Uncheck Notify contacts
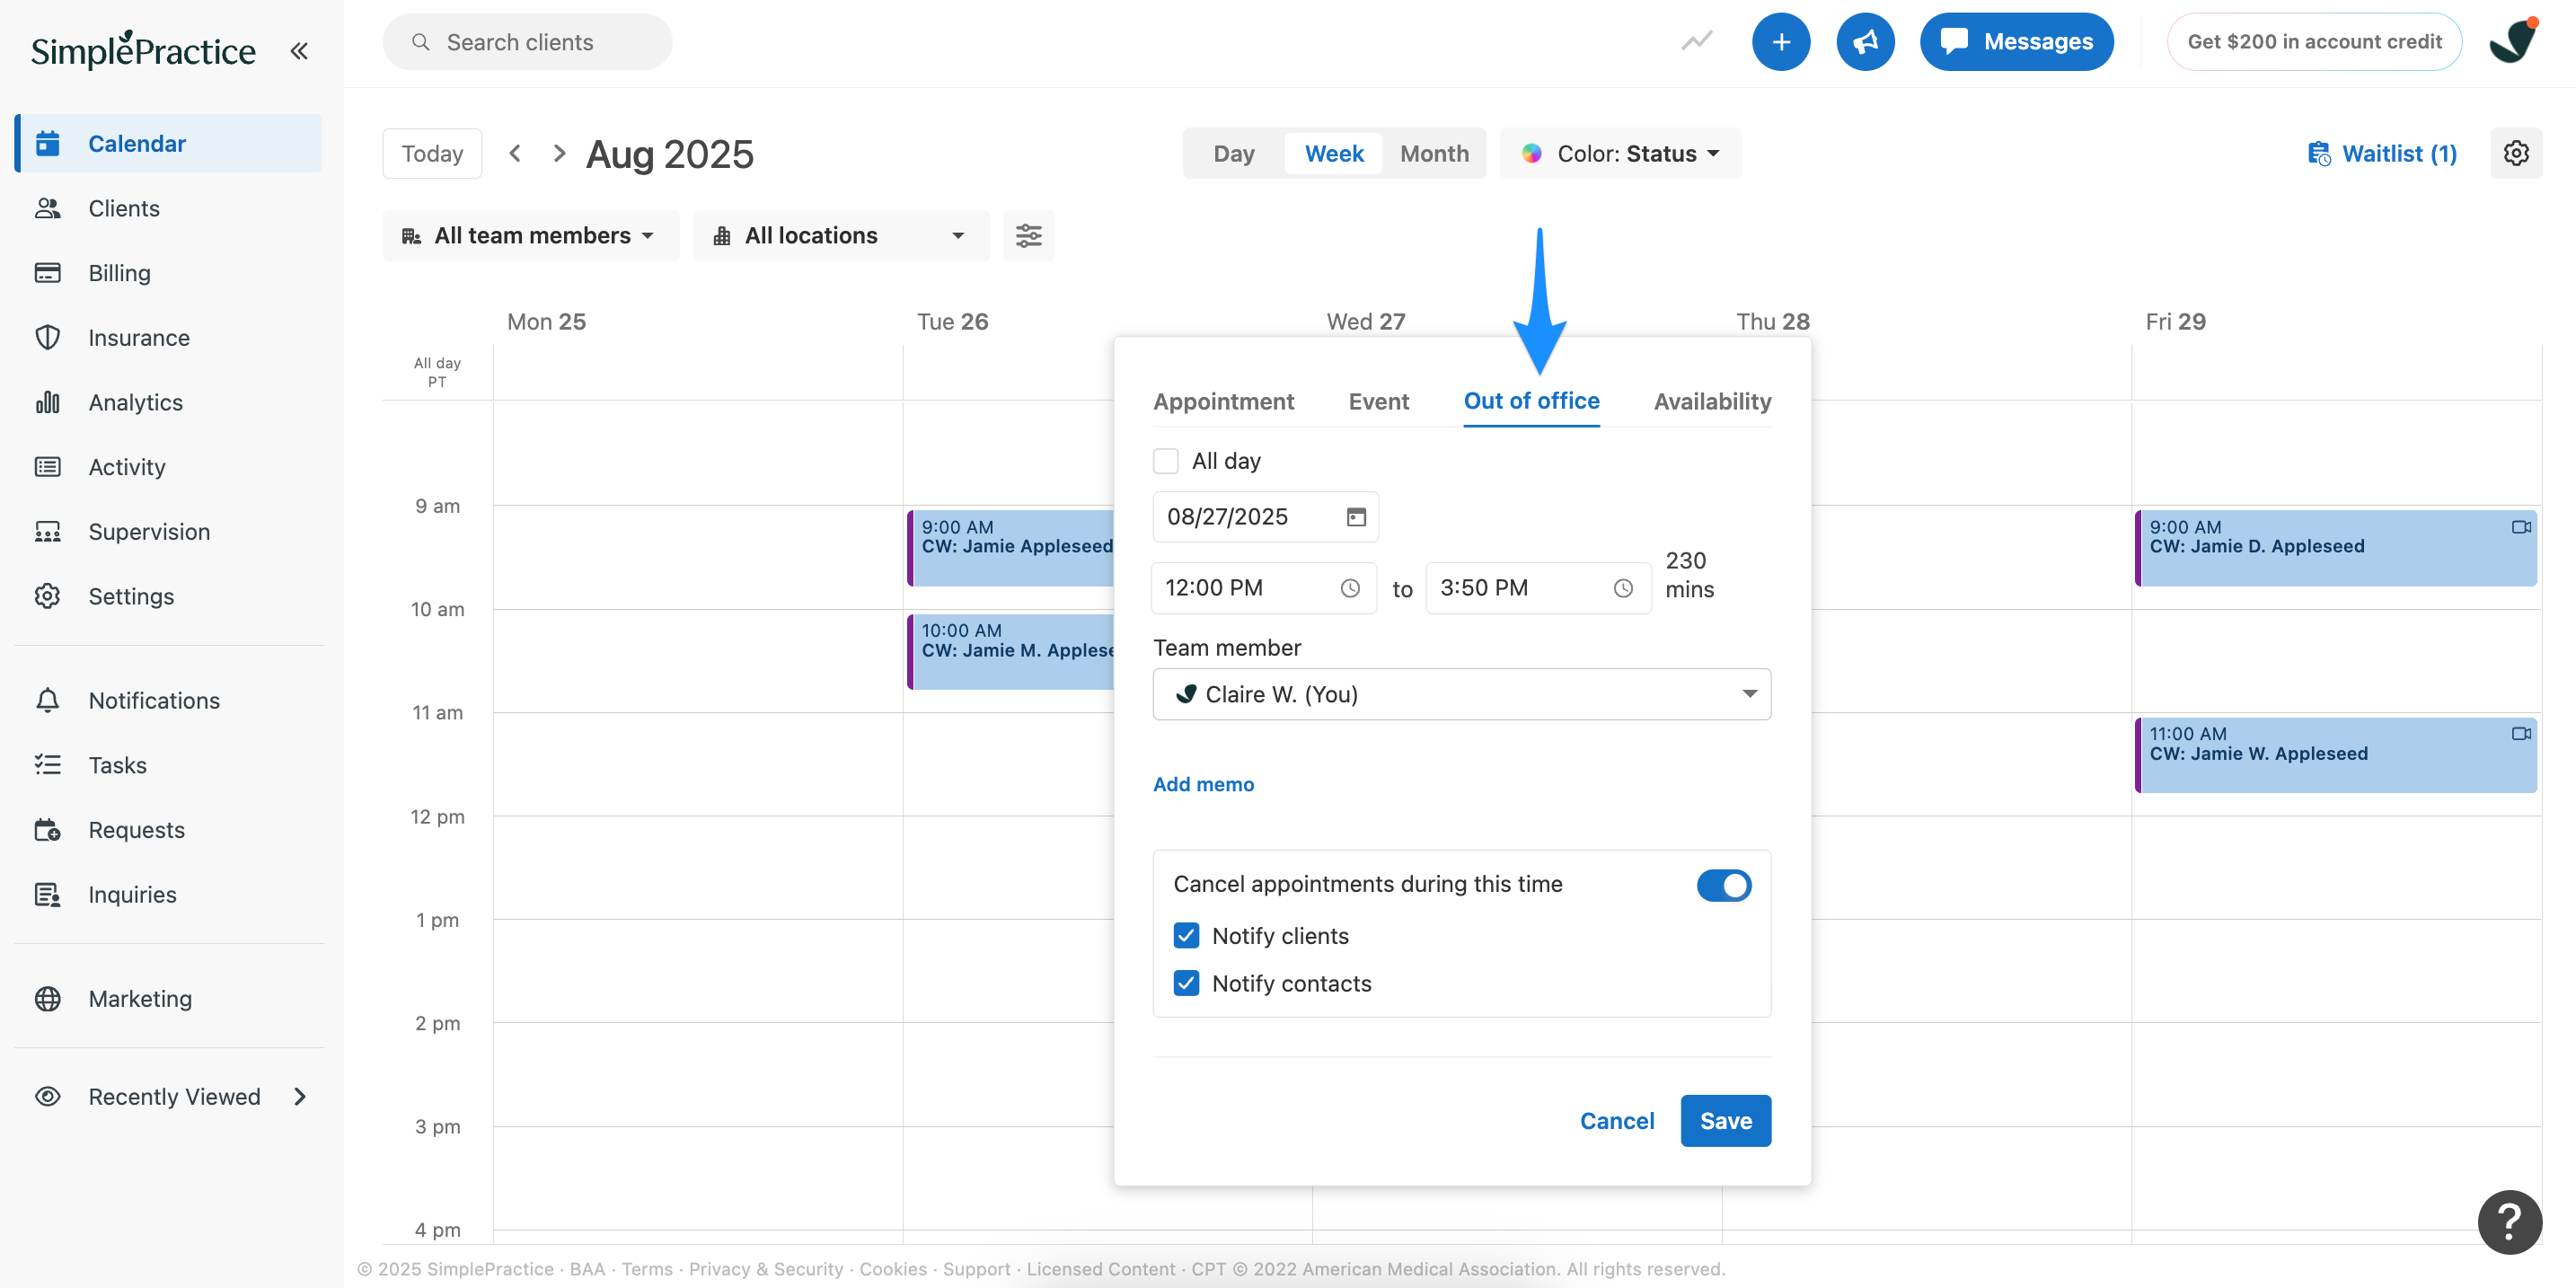This screenshot has height=1288, width=2576. [1186, 983]
